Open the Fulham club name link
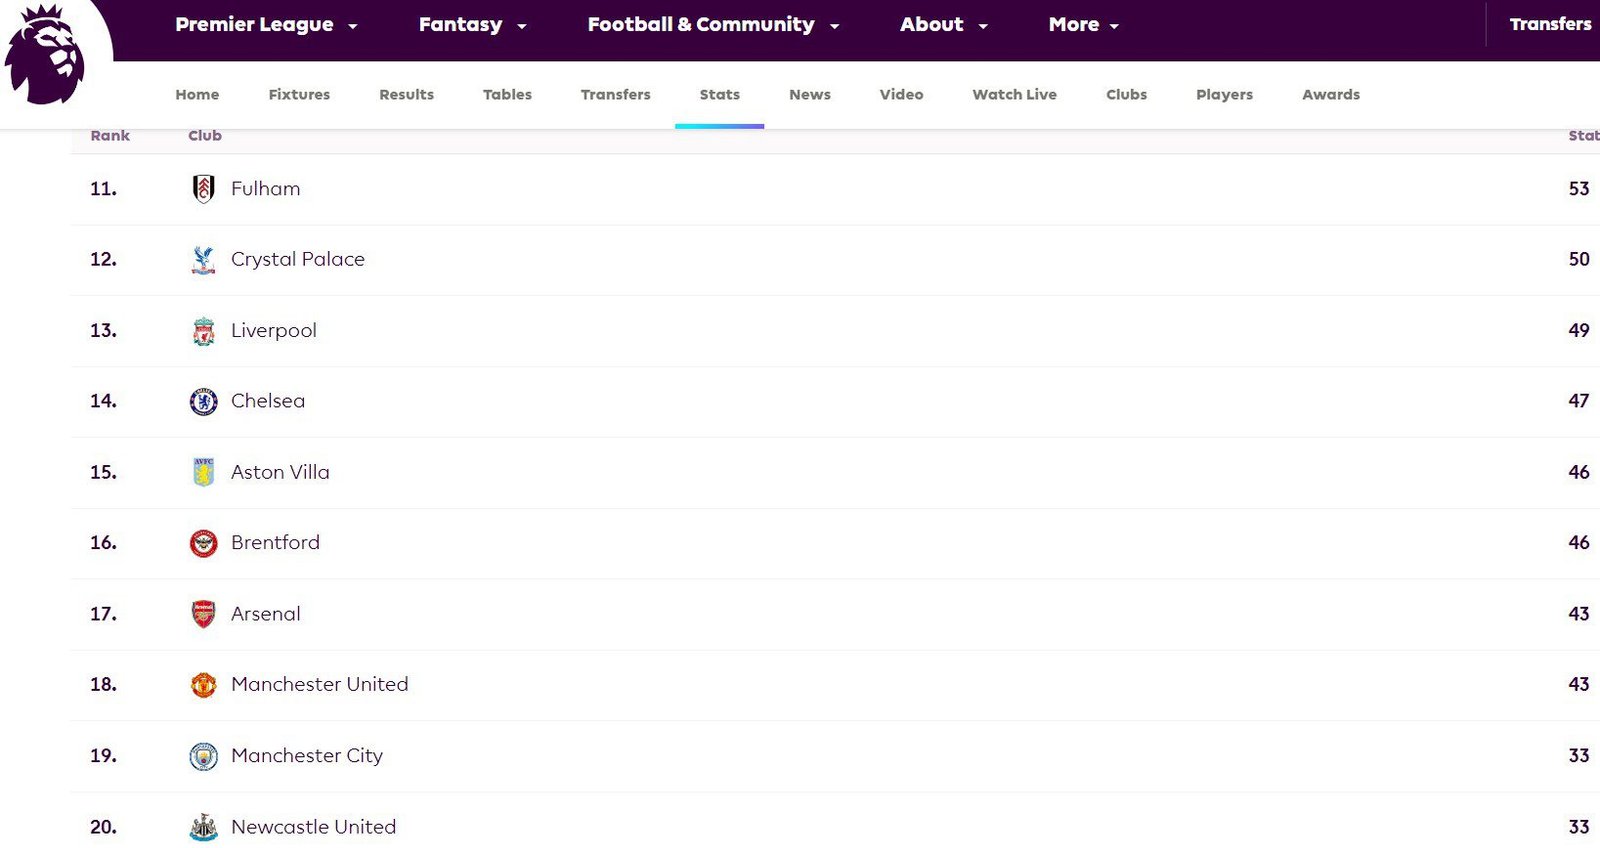The width and height of the screenshot is (1600, 848). click(265, 189)
